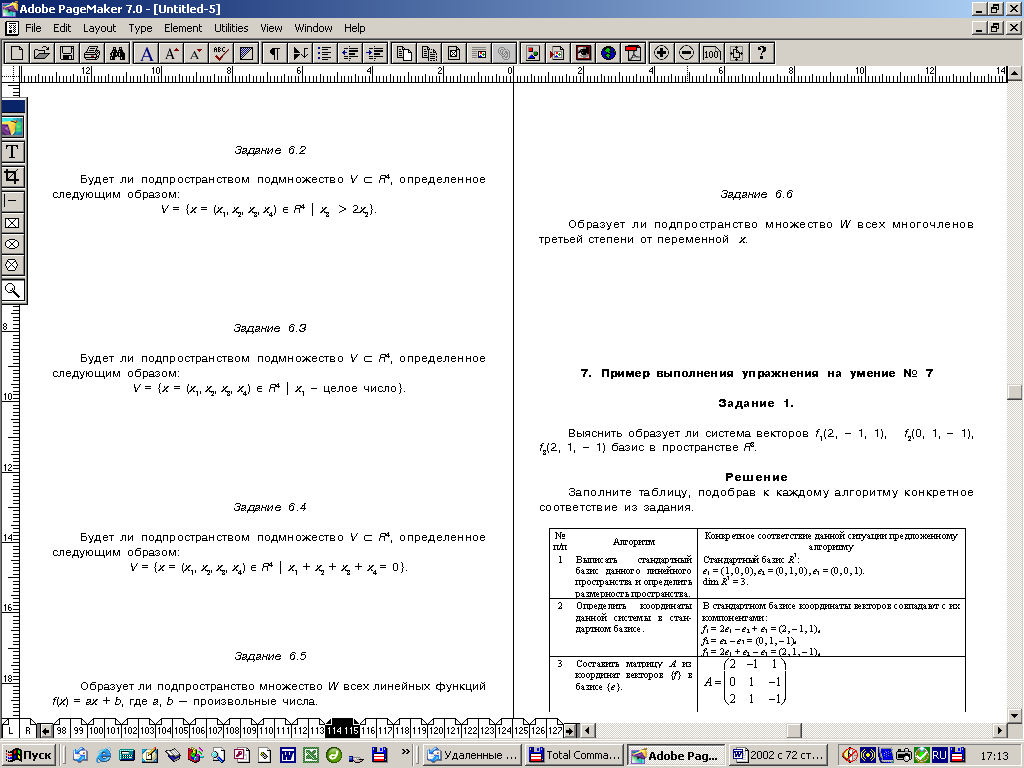Open the left master page L
The width and height of the screenshot is (1024, 768).
pos(10,730)
